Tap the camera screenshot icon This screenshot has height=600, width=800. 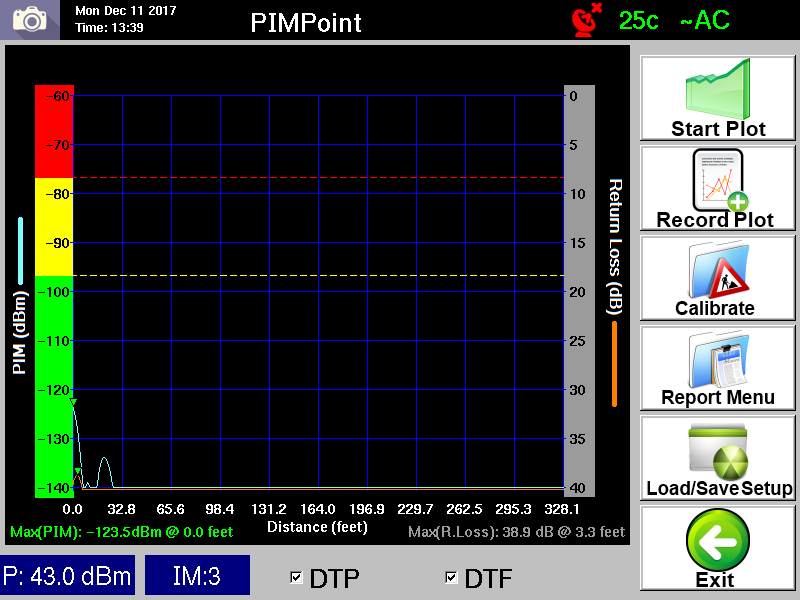pyautogui.click(x=30, y=20)
